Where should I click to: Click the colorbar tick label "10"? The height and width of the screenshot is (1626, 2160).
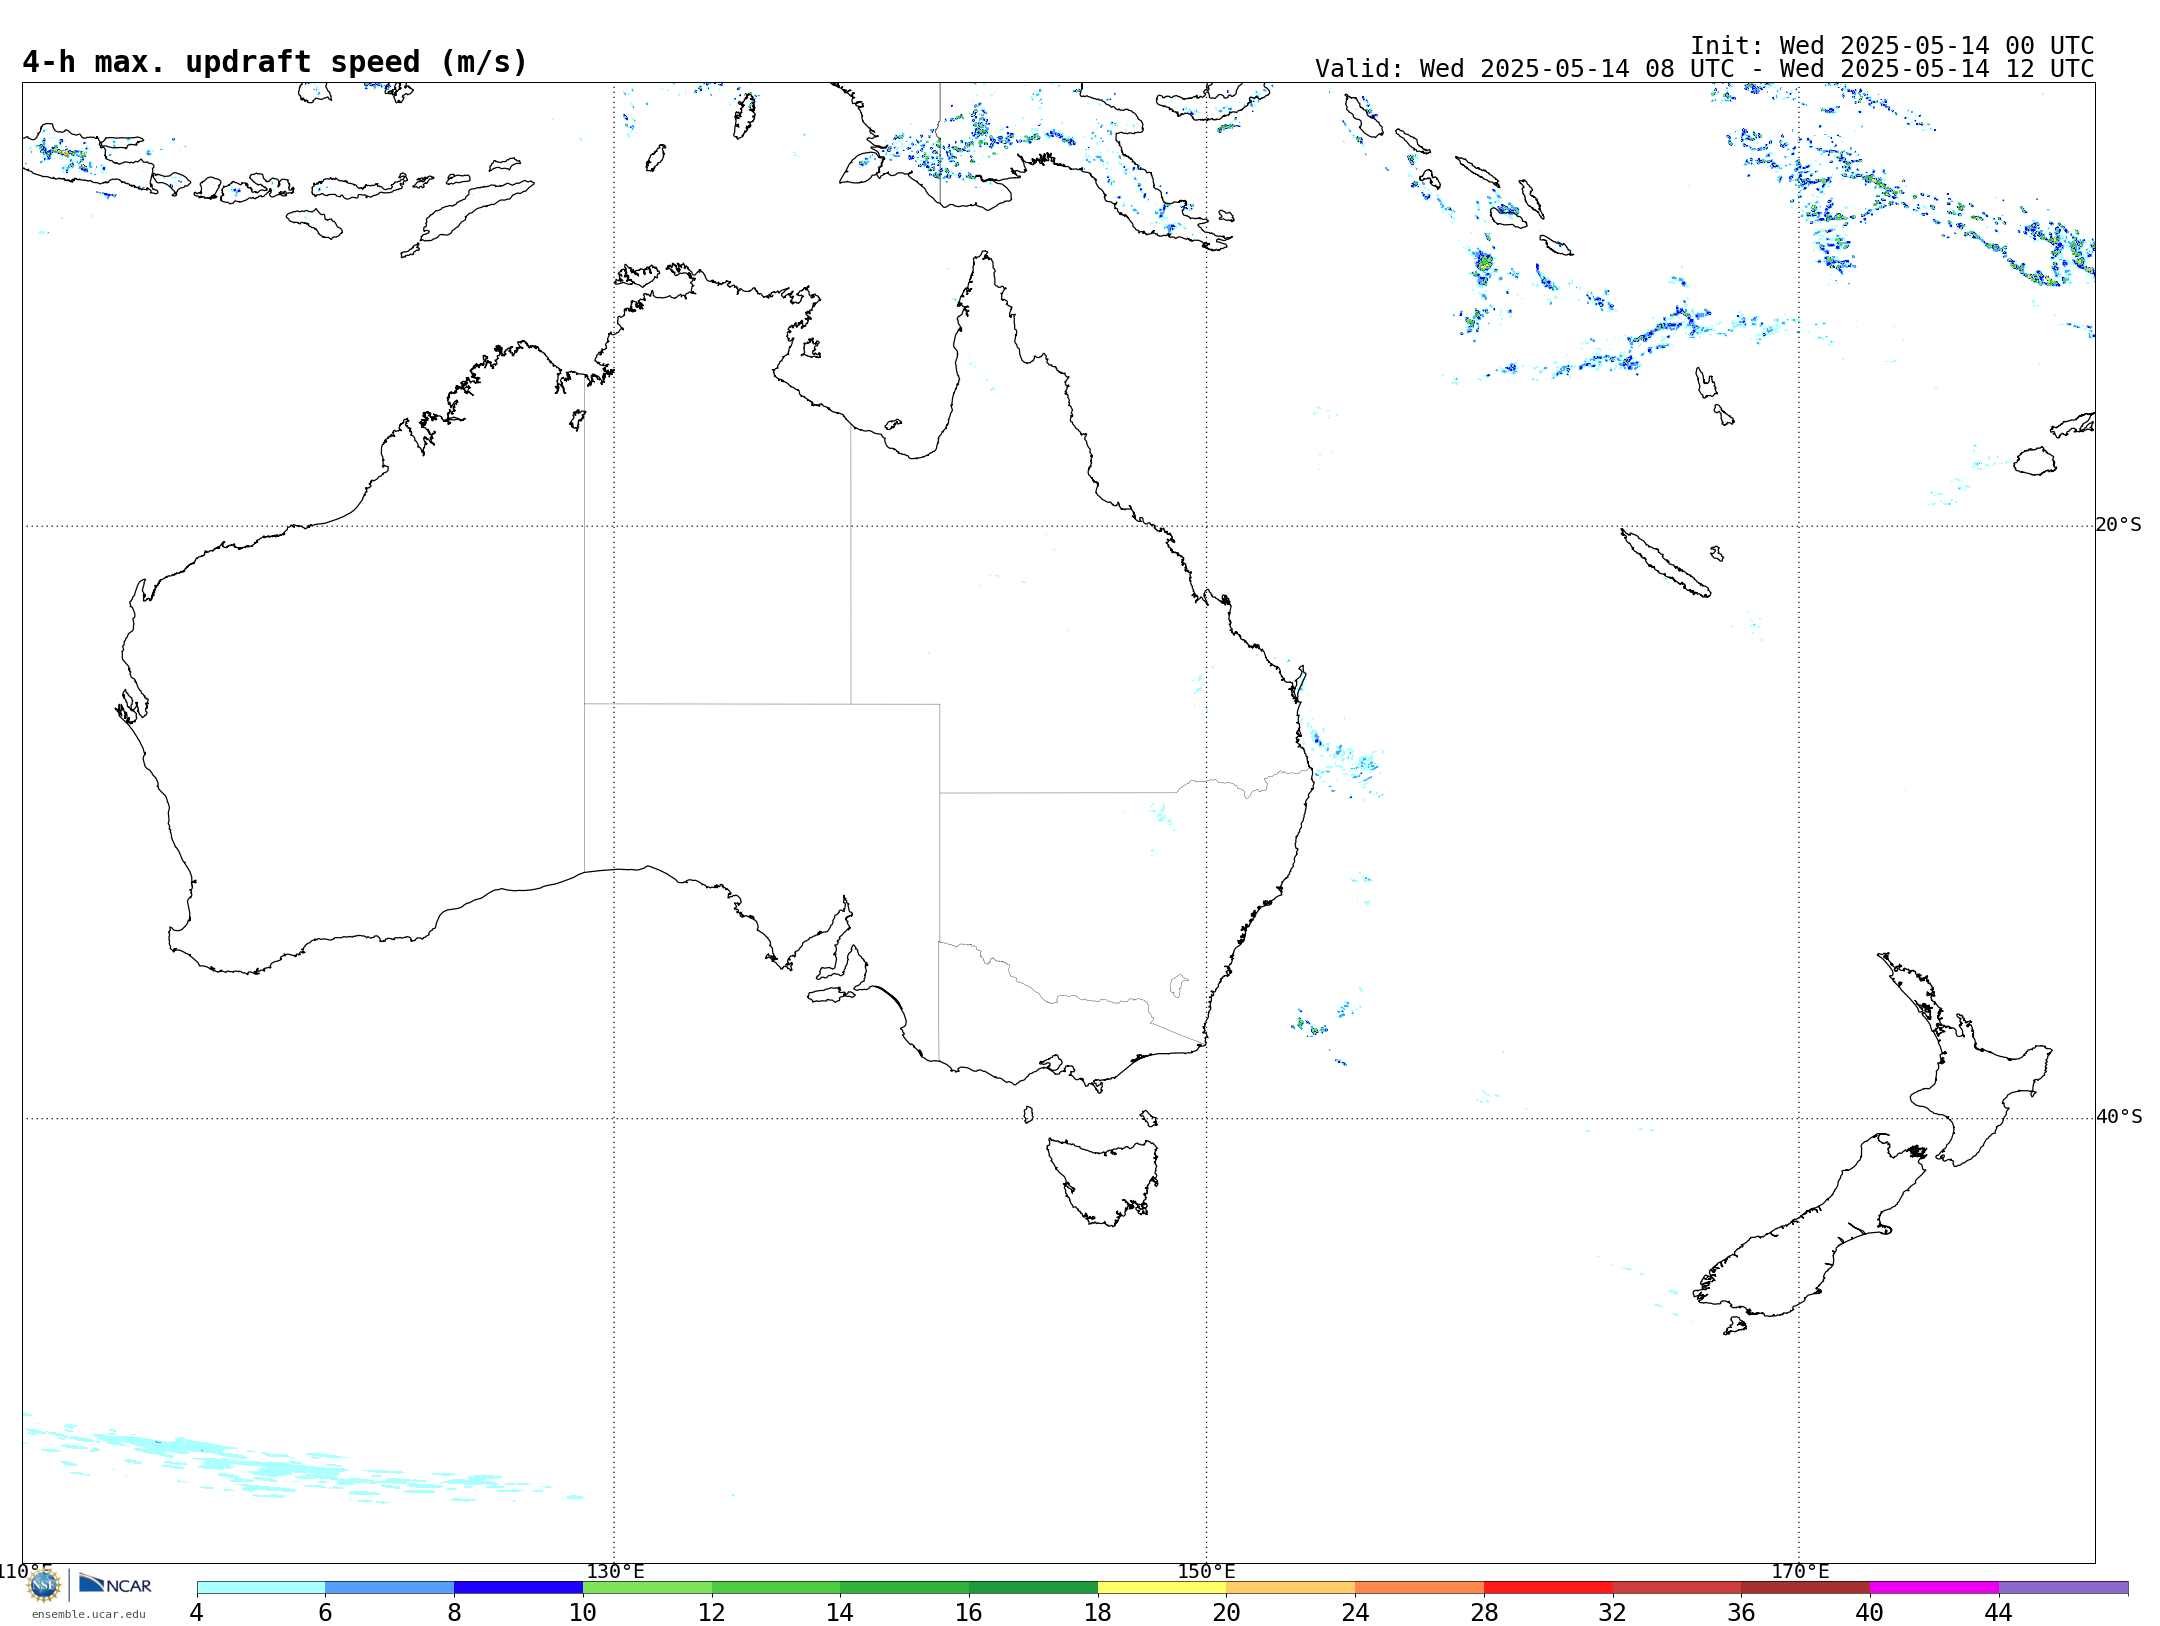(583, 1612)
